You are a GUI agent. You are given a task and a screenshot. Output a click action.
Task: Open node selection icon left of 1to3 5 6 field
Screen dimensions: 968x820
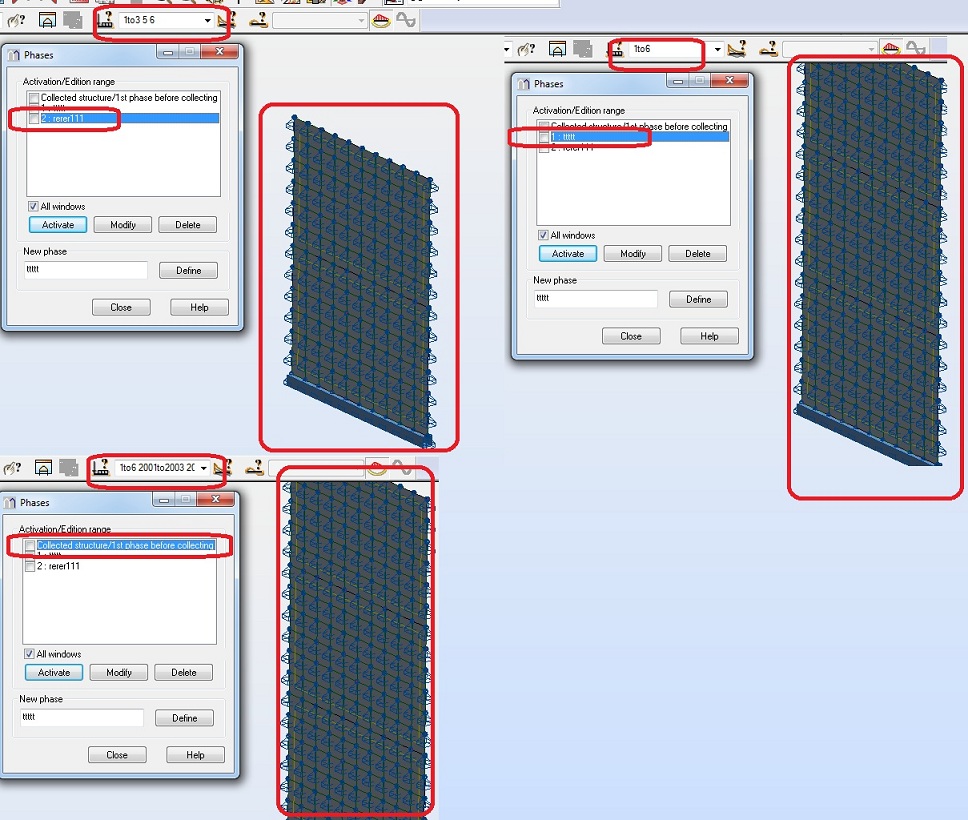point(106,20)
